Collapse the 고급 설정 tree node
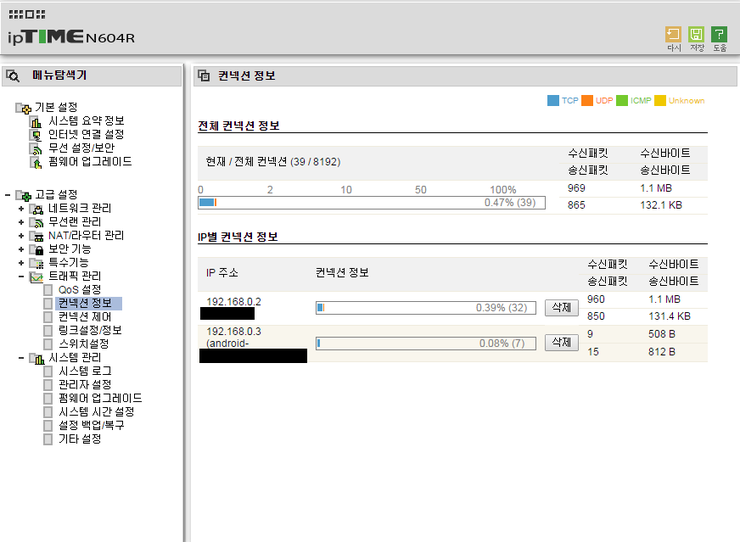 click(8, 195)
